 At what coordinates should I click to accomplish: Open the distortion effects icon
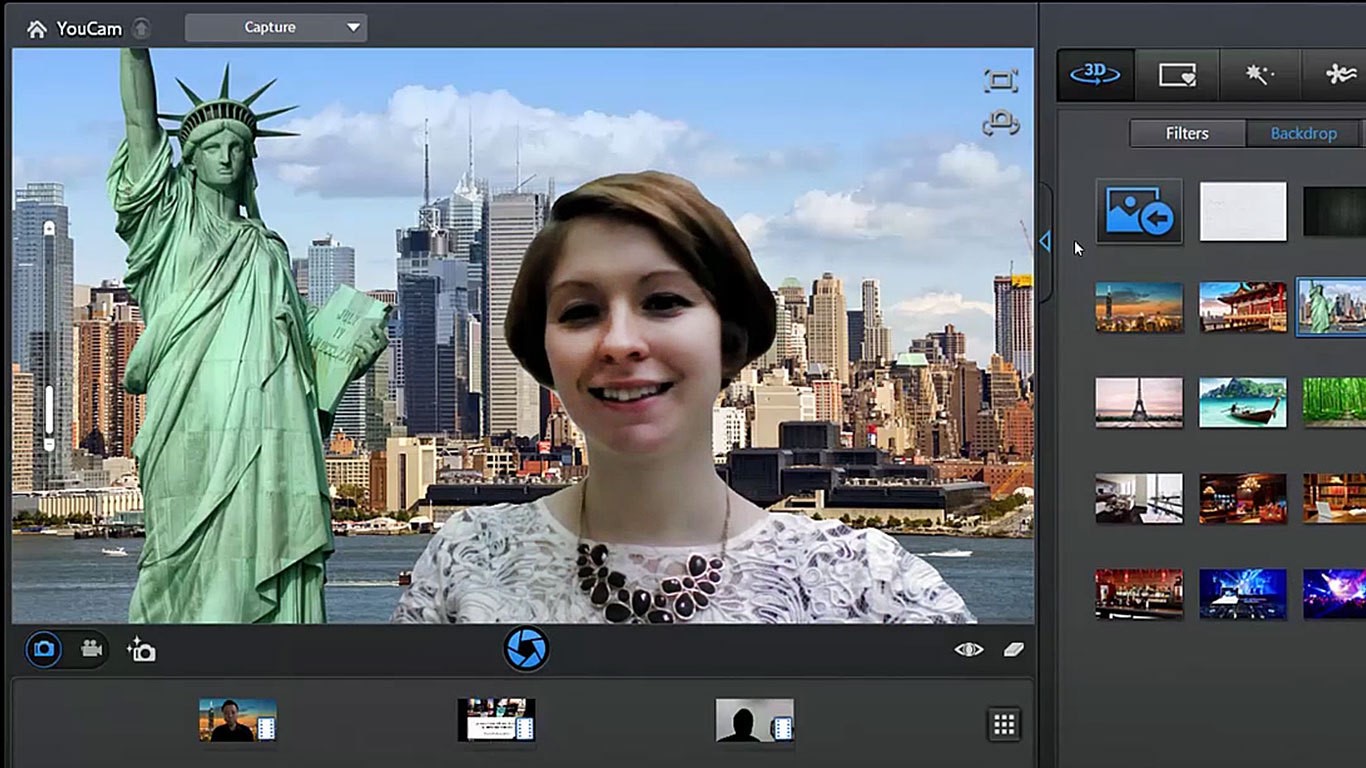(x=1340, y=75)
